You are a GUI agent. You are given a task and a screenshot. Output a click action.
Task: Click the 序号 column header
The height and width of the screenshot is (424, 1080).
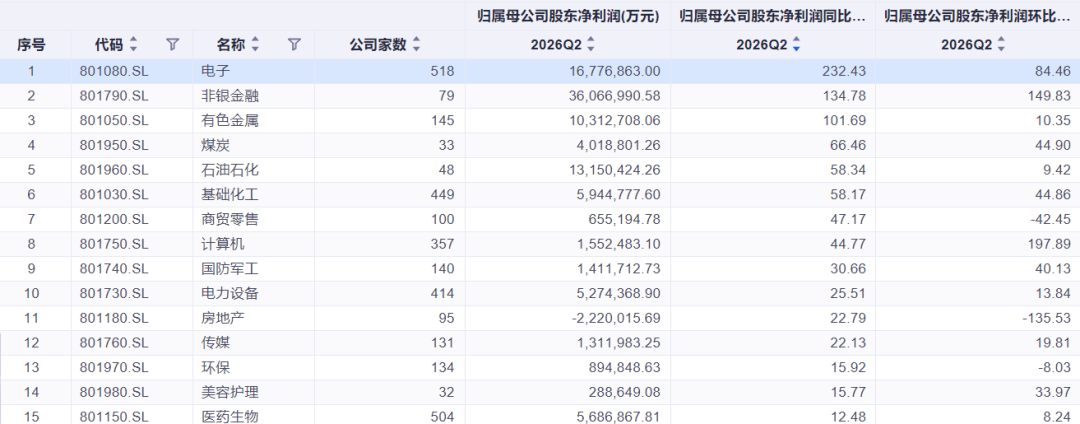(31, 45)
